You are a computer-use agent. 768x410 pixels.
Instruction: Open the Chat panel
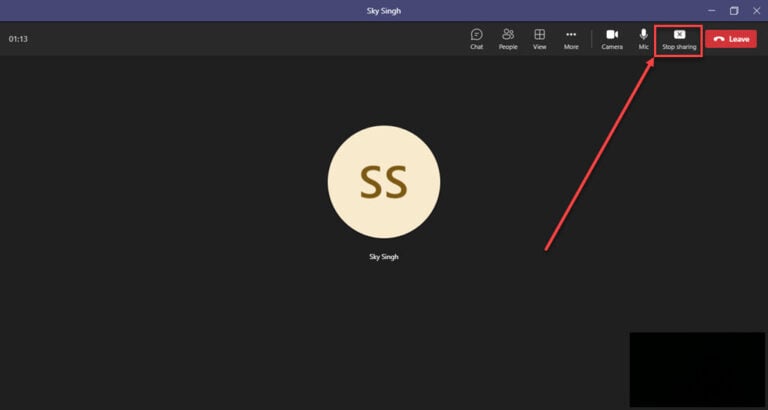[477, 39]
